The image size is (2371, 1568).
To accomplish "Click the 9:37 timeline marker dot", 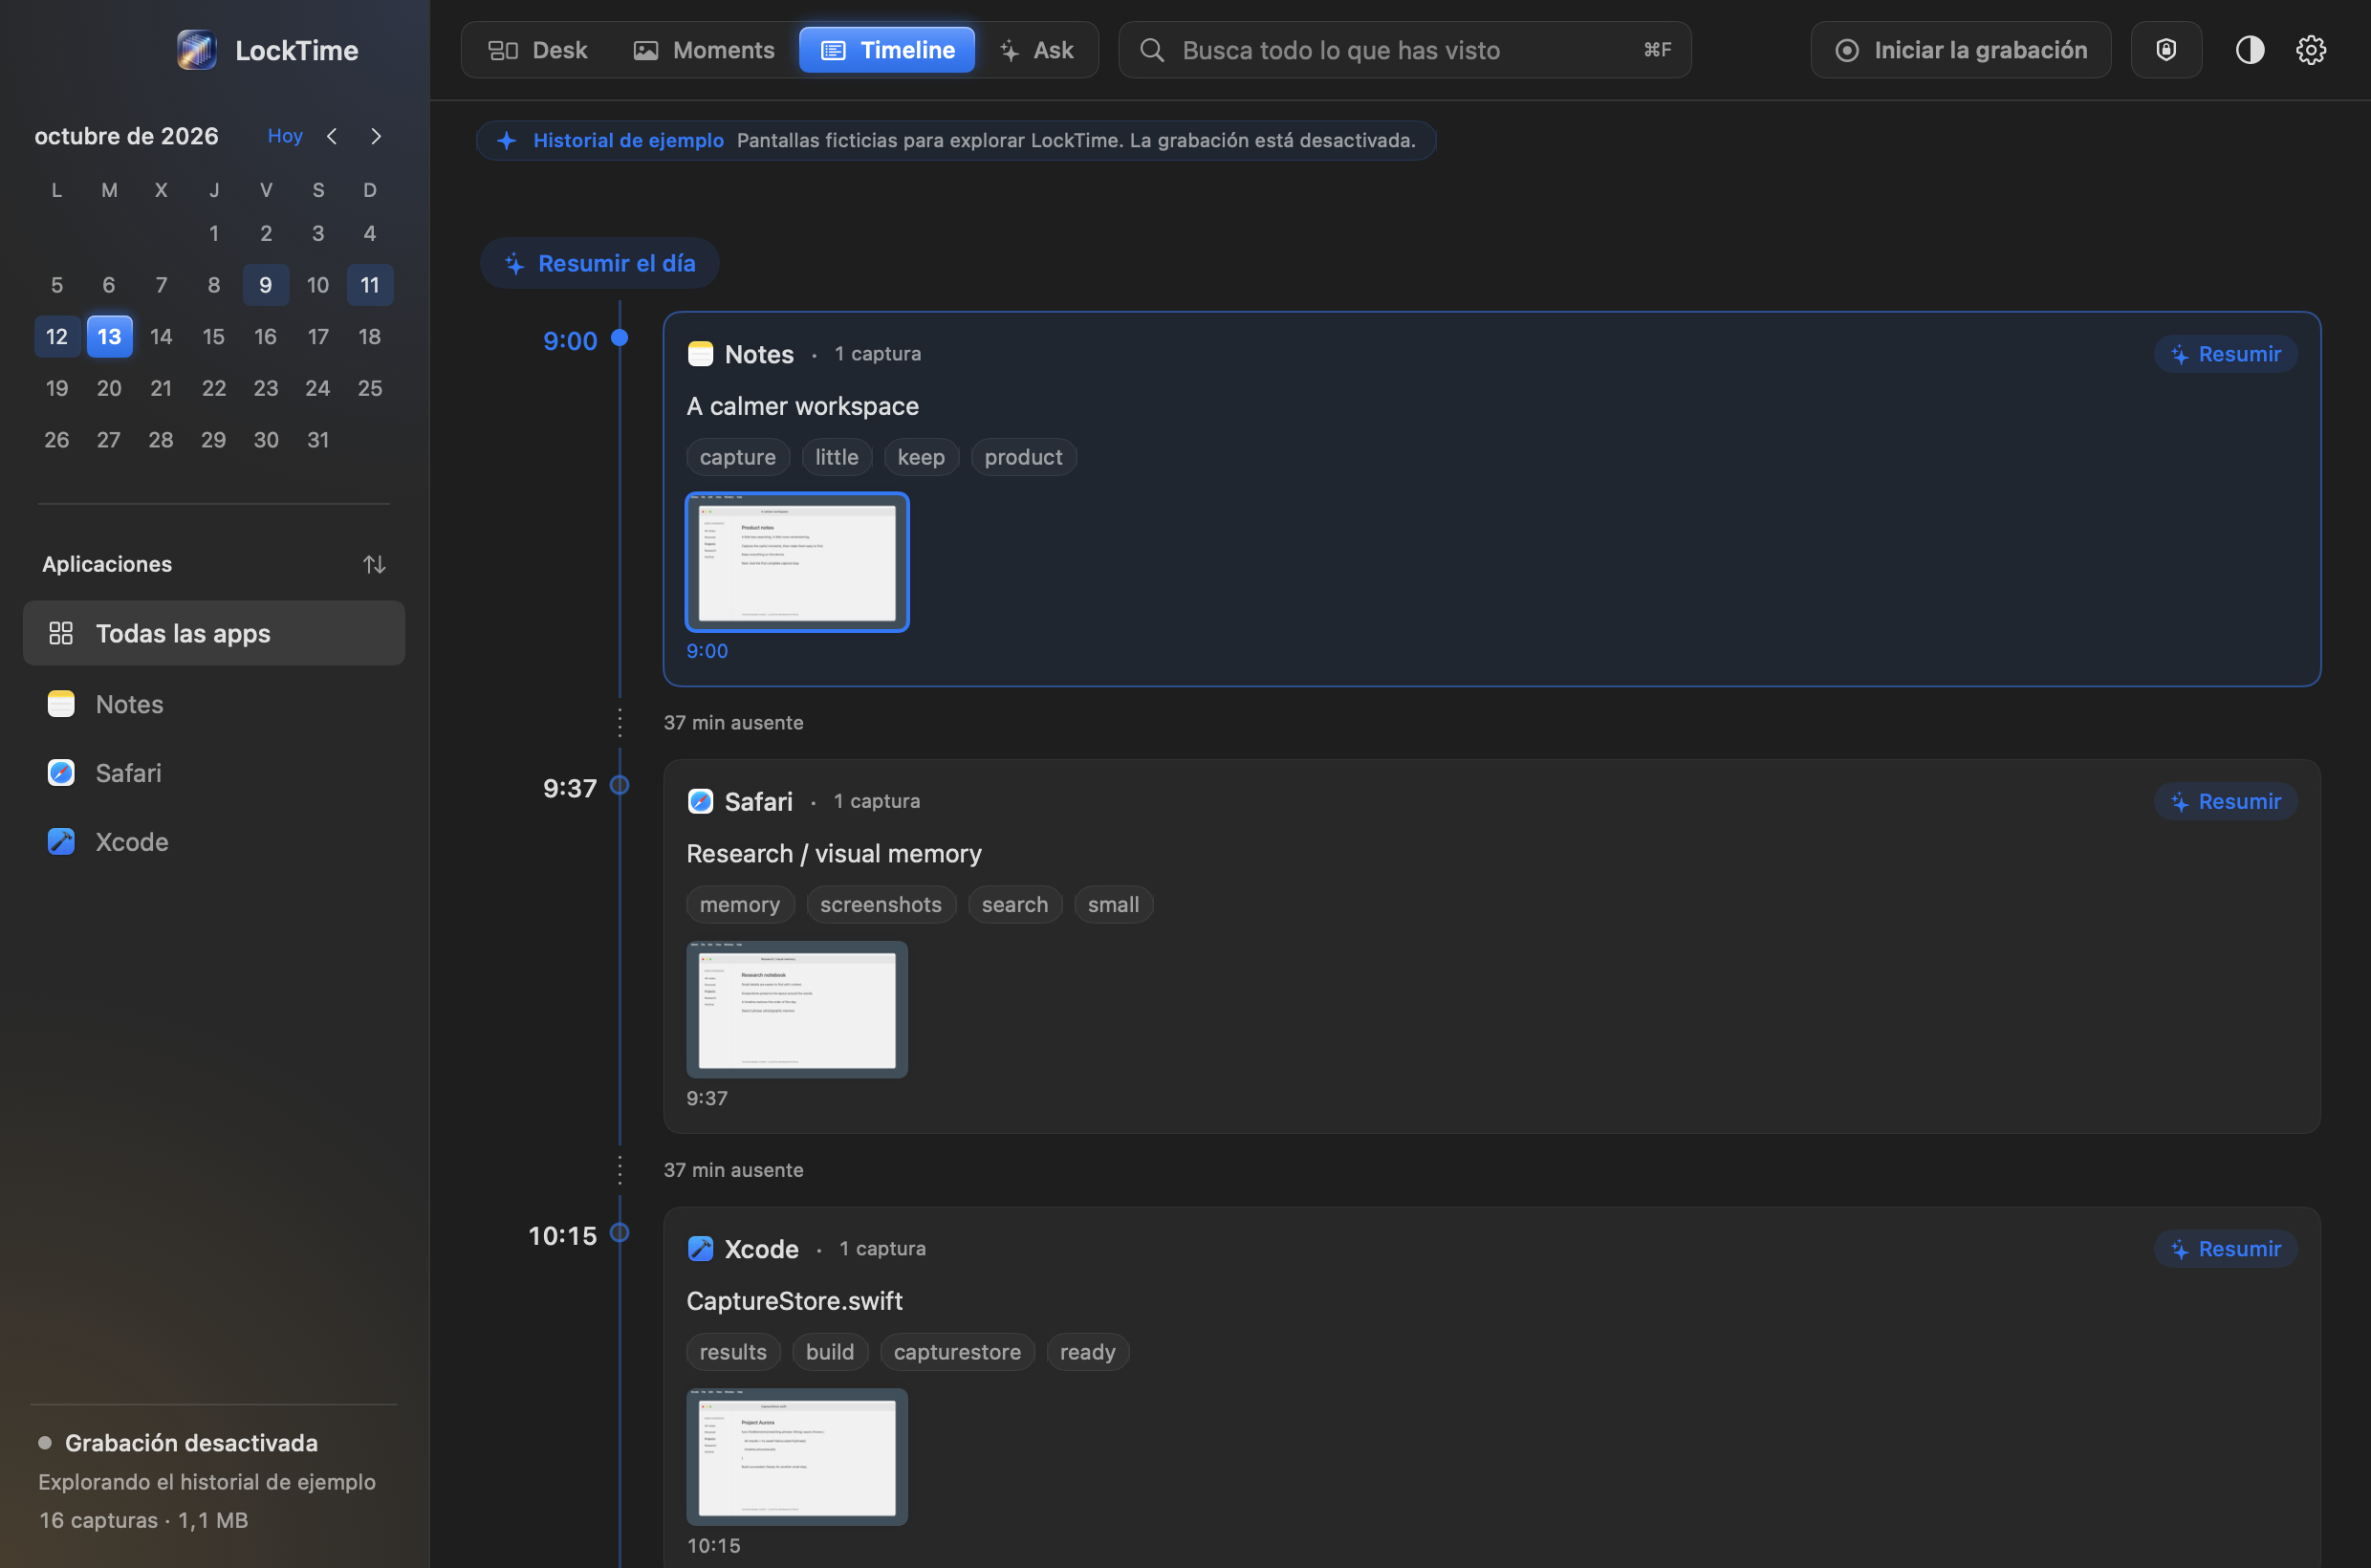I will point(620,785).
